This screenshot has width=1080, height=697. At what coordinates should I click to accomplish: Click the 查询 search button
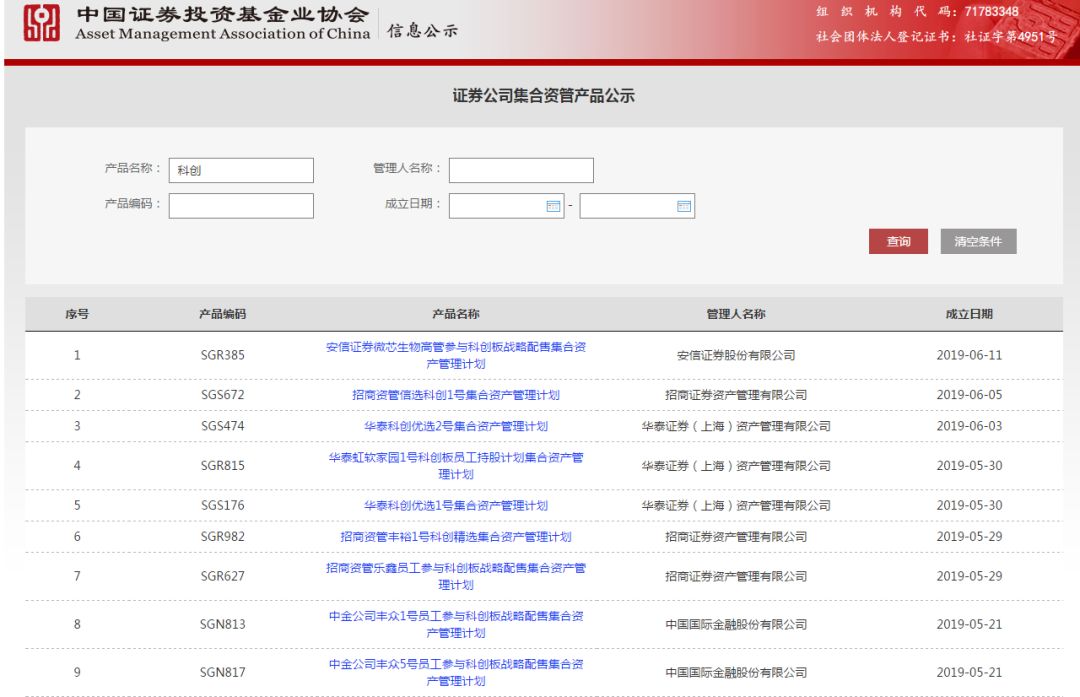[898, 241]
